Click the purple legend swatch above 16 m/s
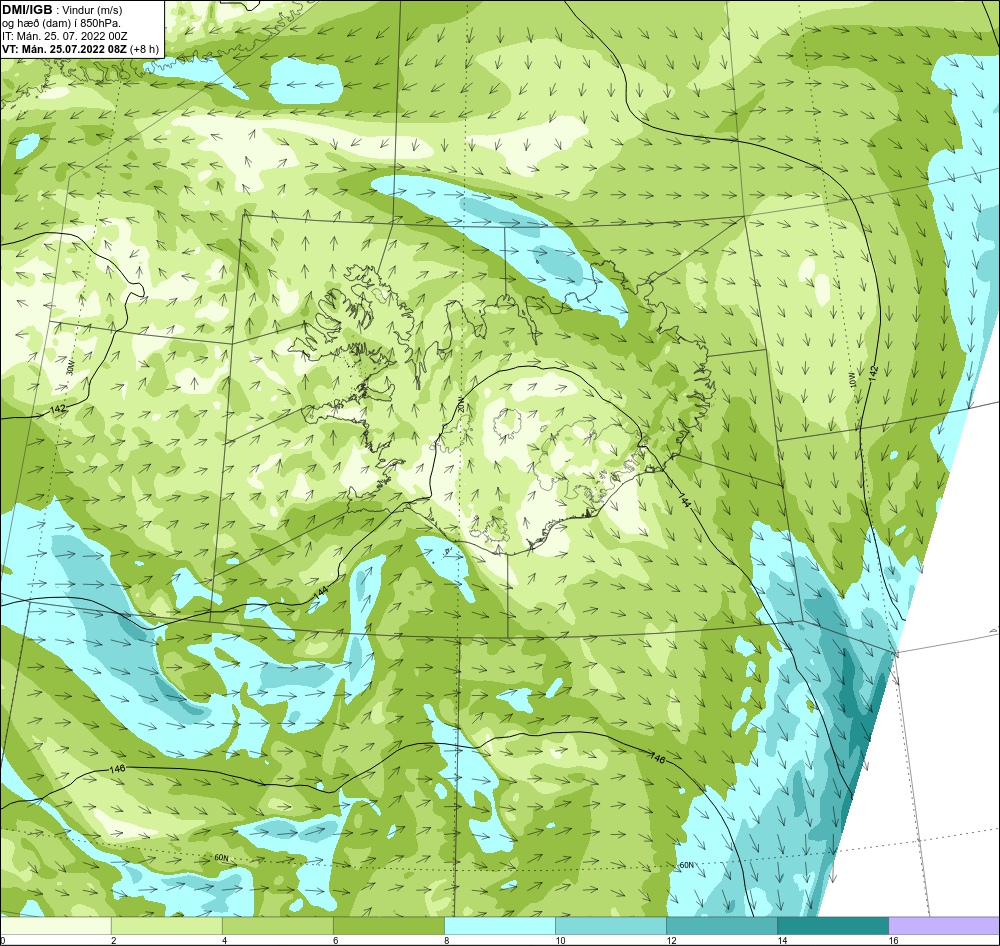 point(944,926)
